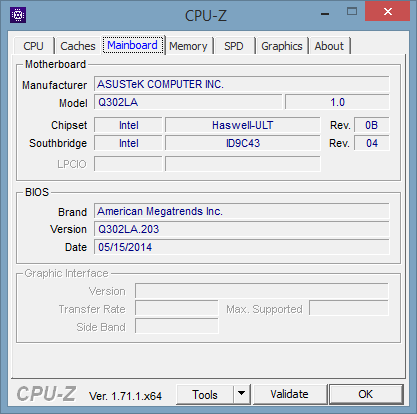Click the Haswell-ULT chipset field
Screen dimensions: 417x414
pos(243,125)
